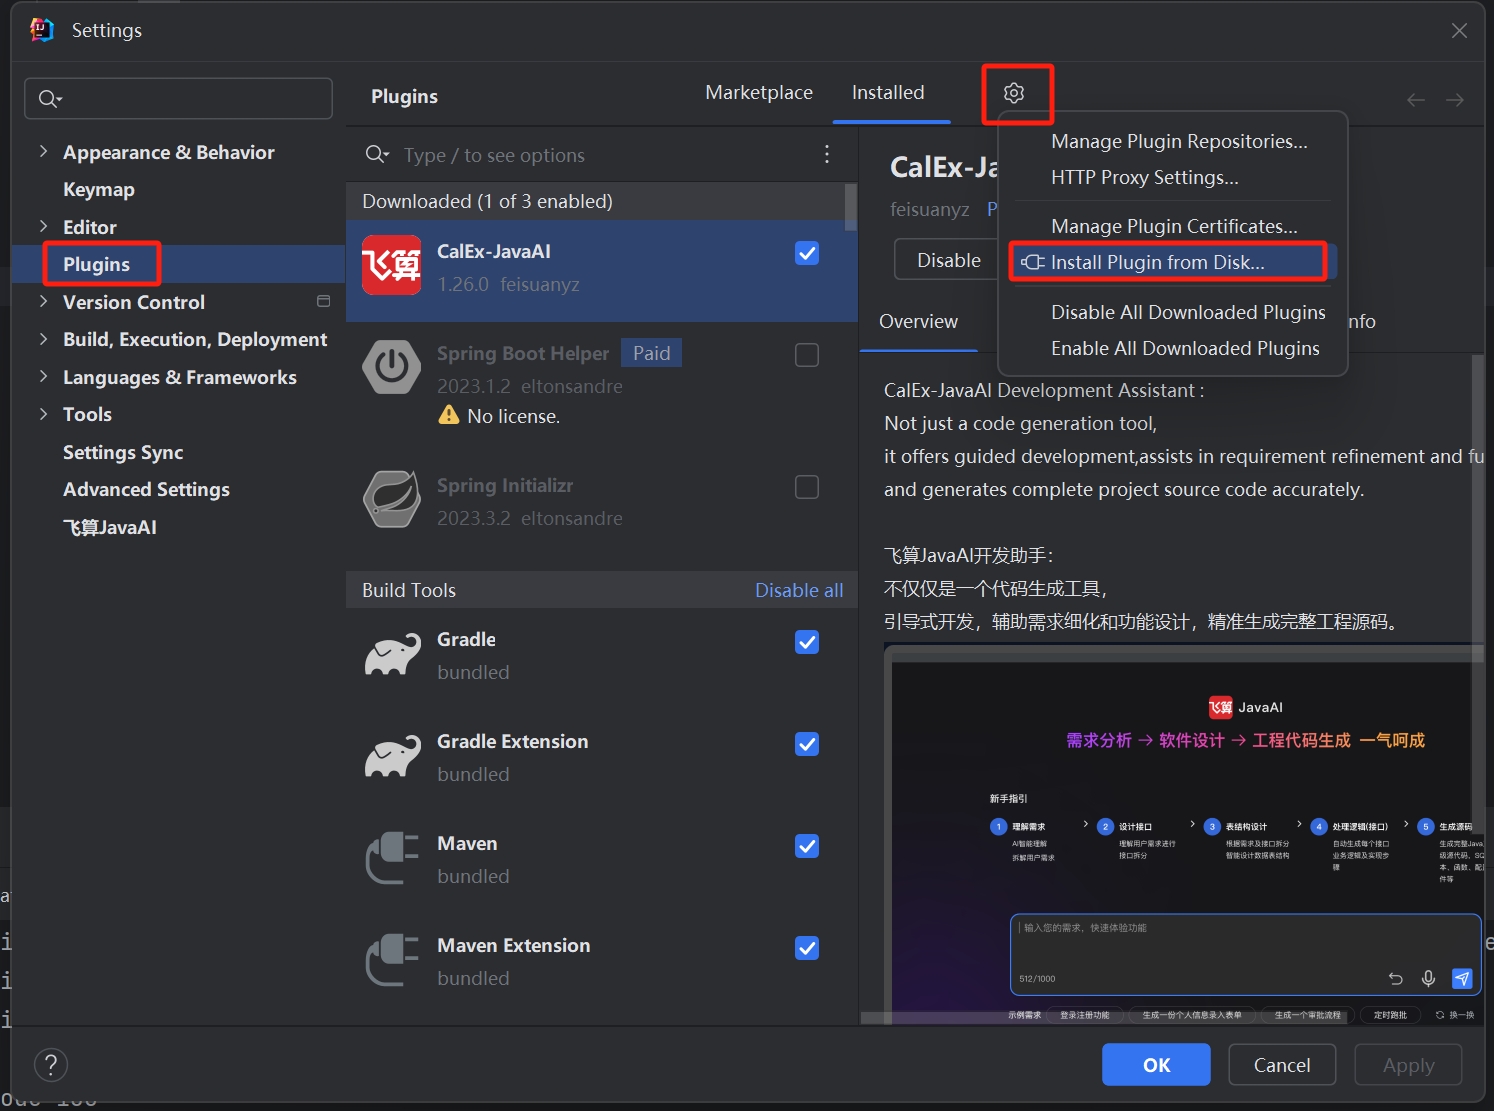This screenshot has width=1494, height=1111.
Task: Select 飞算JavaAI in the settings tree
Action: (110, 527)
